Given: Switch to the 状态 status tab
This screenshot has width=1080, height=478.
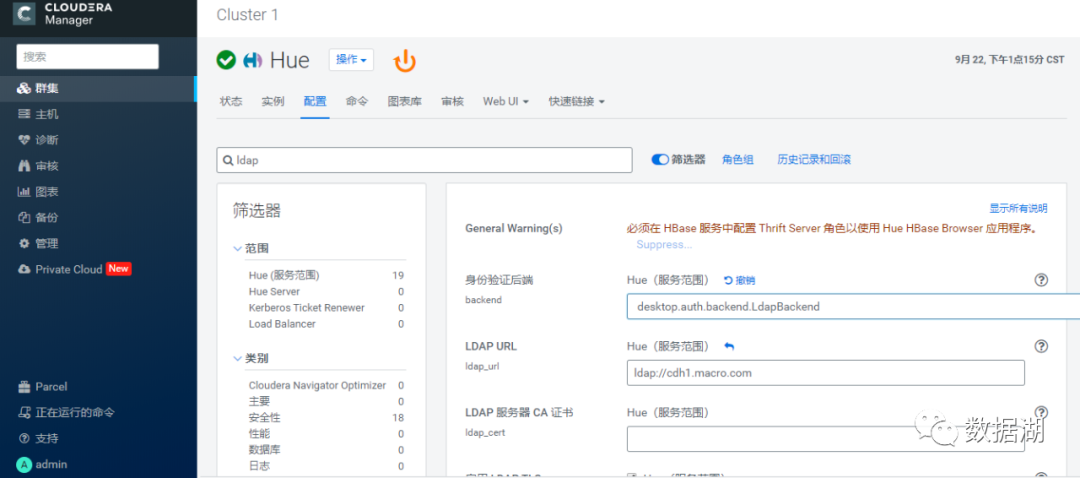Looking at the screenshot, I should [x=231, y=101].
